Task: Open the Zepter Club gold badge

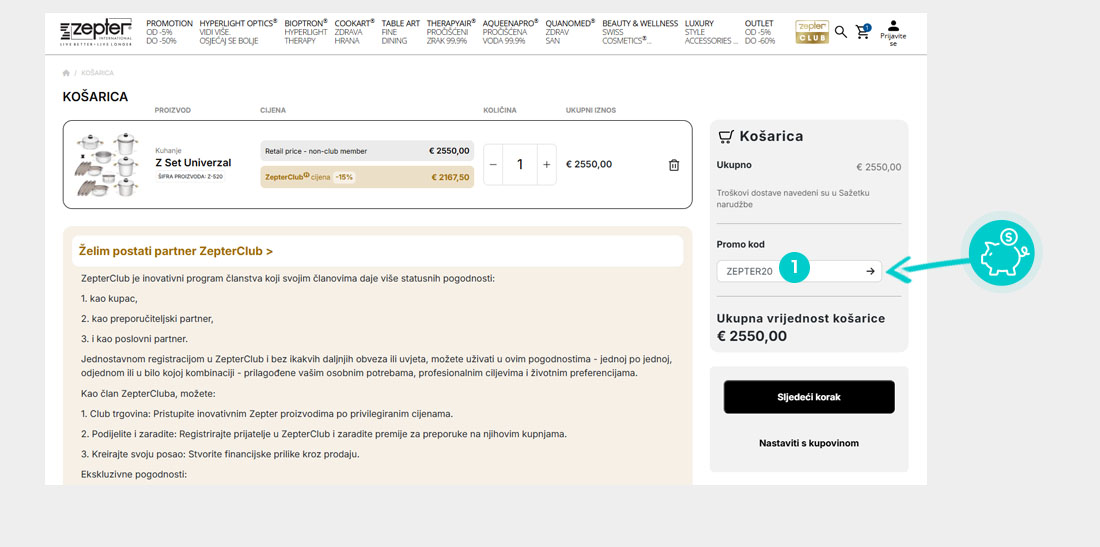Action: coord(811,32)
